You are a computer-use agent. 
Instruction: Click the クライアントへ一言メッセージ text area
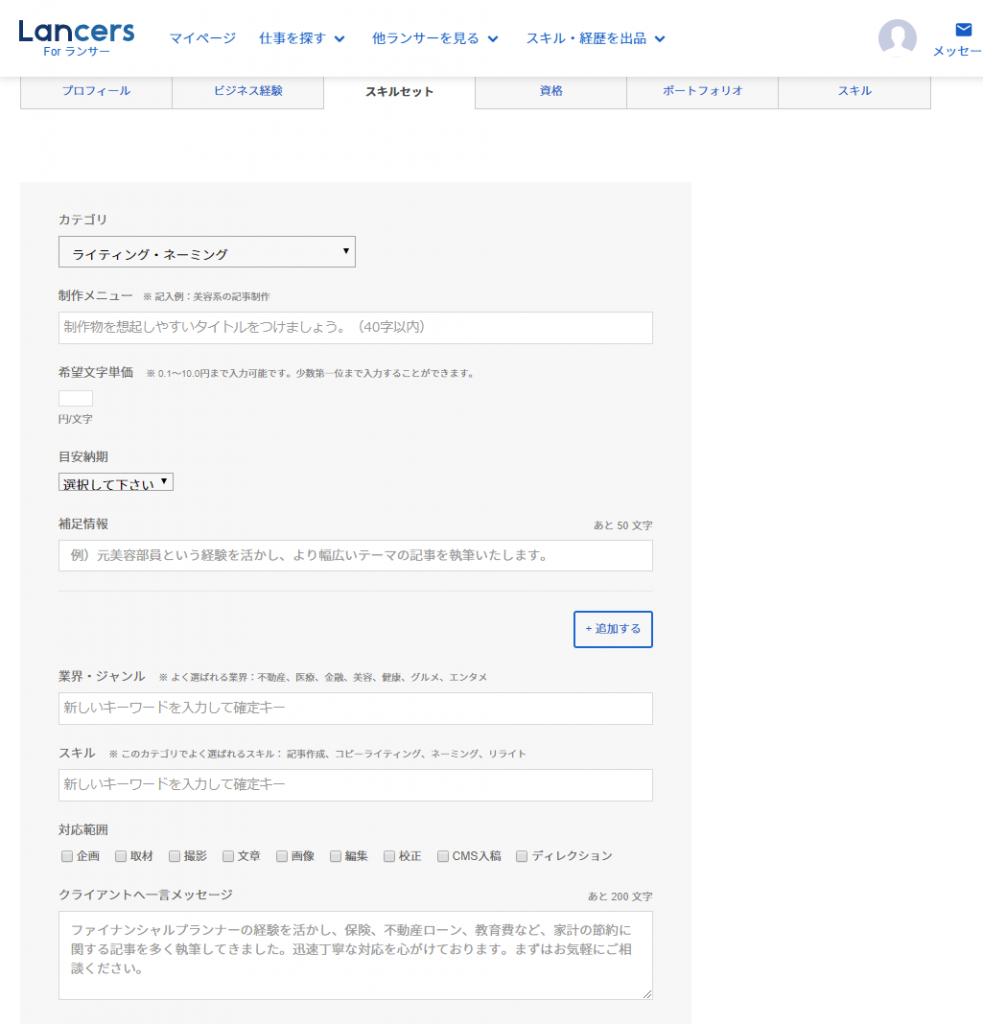pyautogui.click(x=355, y=954)
